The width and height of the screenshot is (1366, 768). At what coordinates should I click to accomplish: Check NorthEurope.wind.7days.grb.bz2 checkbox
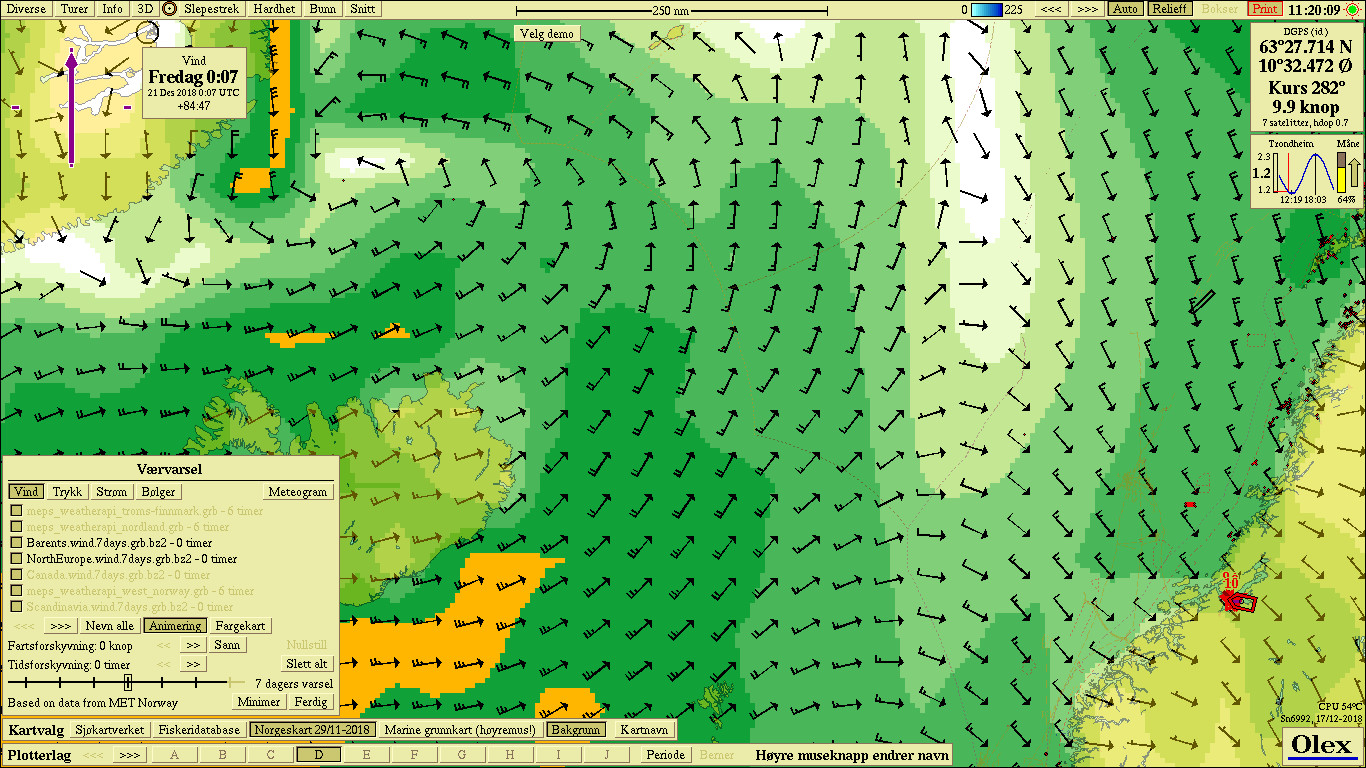pyautogui.click(x=16, y=559)
